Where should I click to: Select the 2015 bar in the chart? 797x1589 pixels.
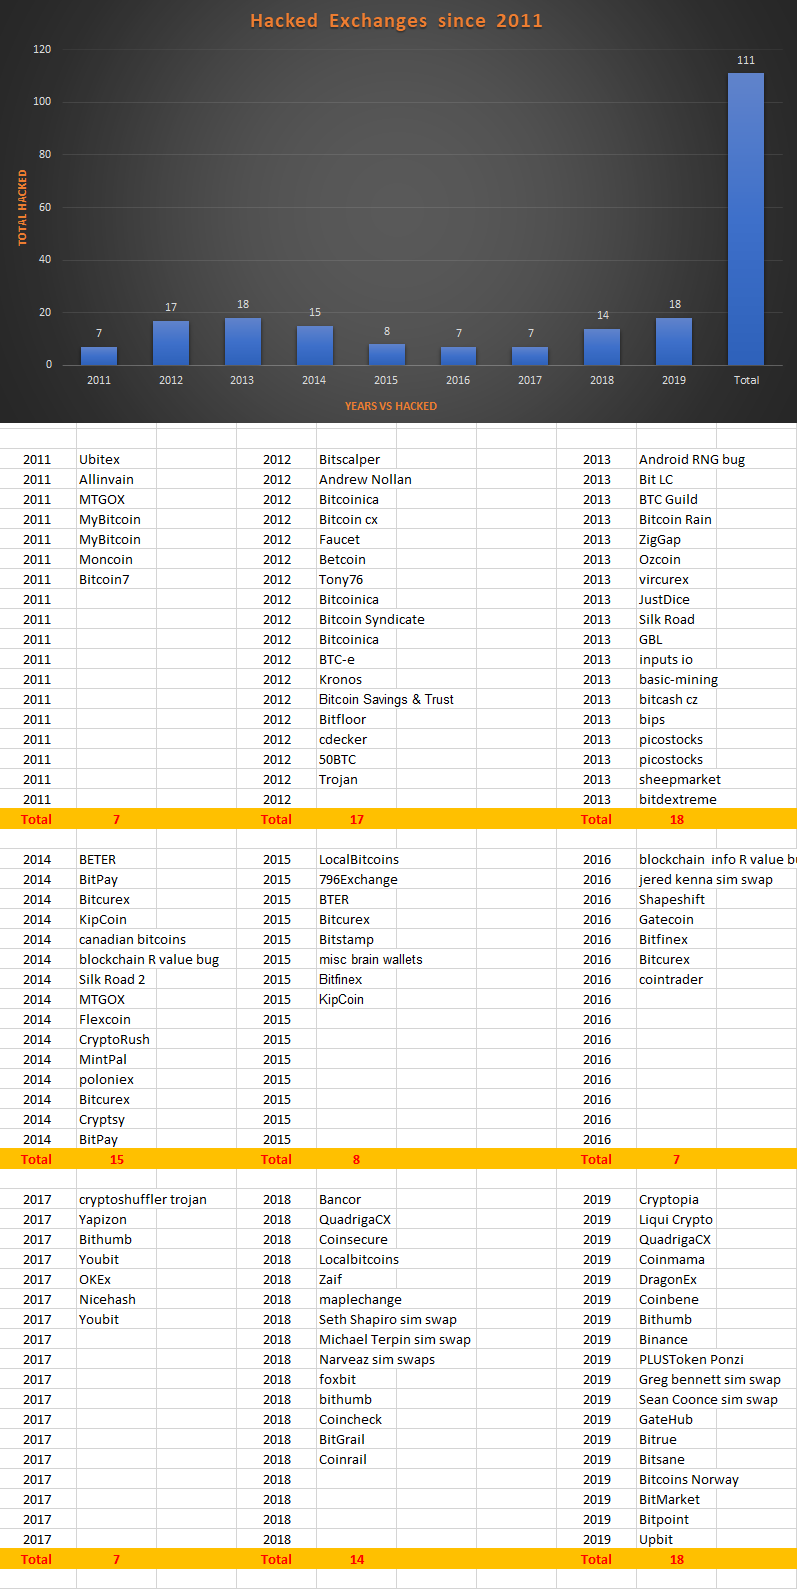(x=387, y=355)
